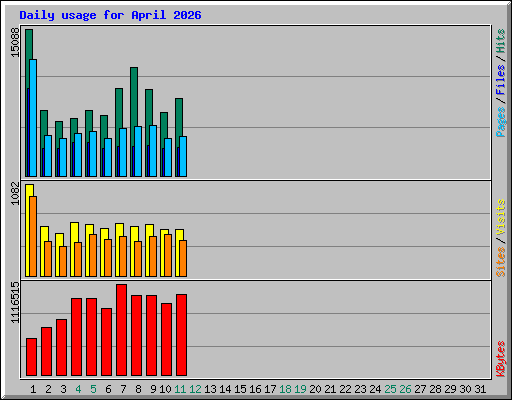Select the day 1 red KBytes bar
512x400 pixels.
click(31, 357)
